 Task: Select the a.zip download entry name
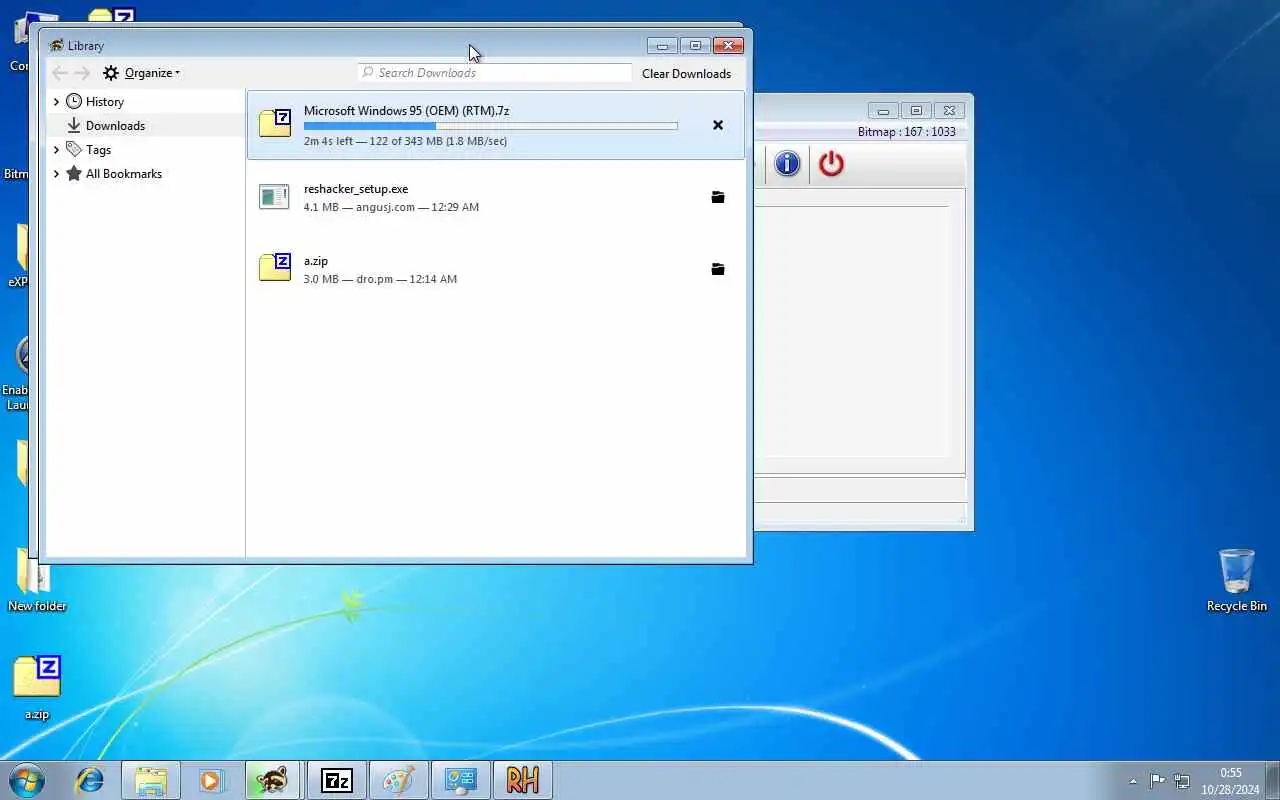click(x=316, y=261)
